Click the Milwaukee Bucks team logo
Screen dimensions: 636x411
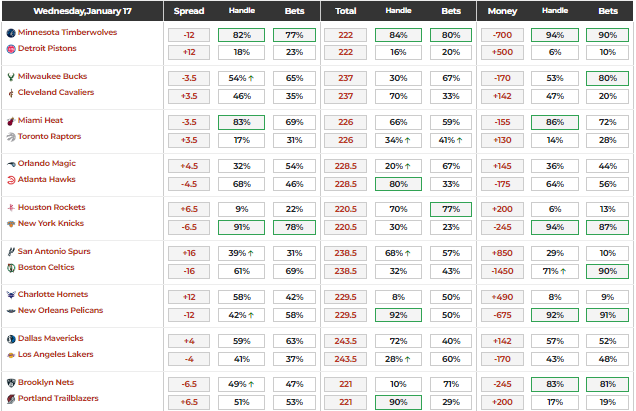click(10, 76)
